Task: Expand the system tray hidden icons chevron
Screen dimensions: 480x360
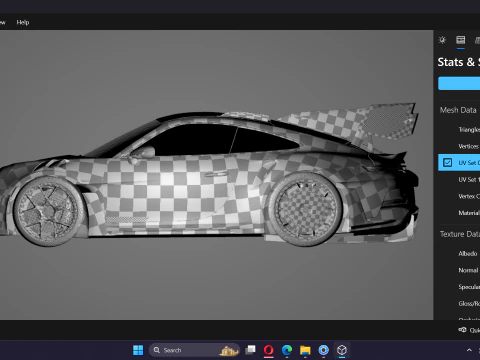Action: pos(469,350)
